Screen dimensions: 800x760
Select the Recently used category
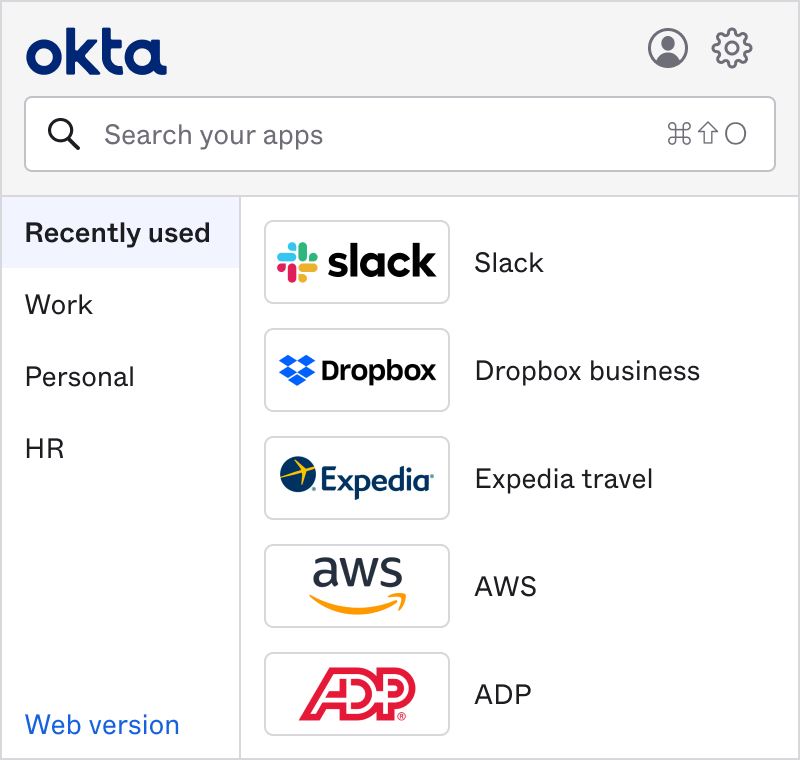tap(118, 233)
